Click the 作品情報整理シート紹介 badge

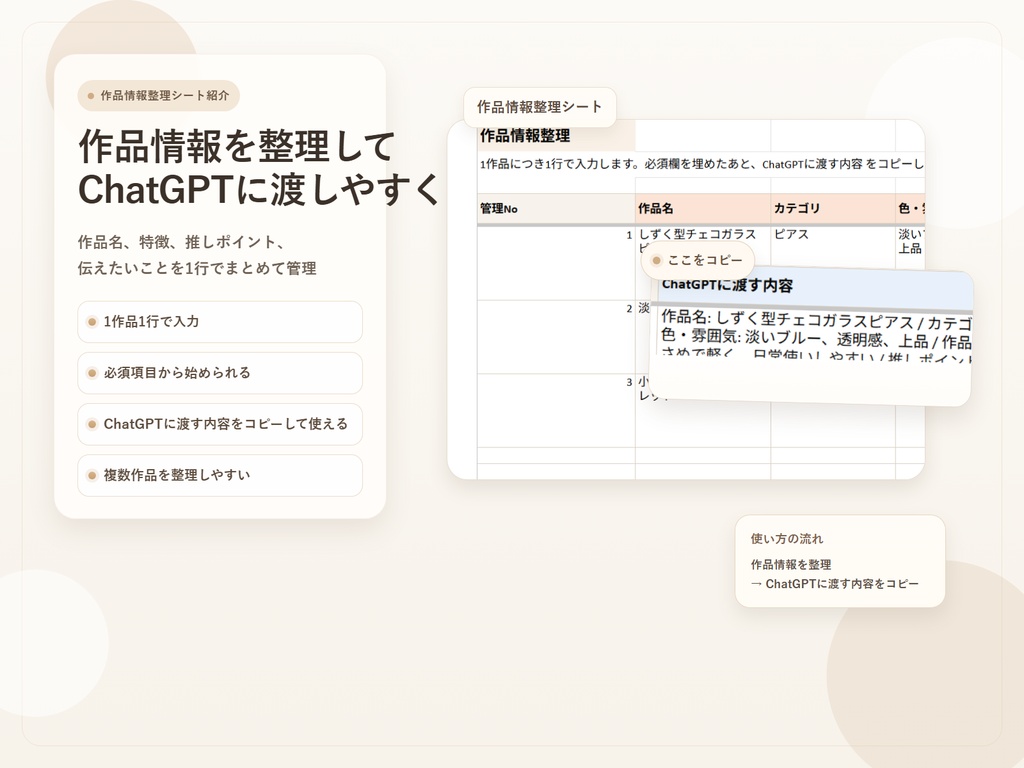pyautogui.click(x=159, y=96)
